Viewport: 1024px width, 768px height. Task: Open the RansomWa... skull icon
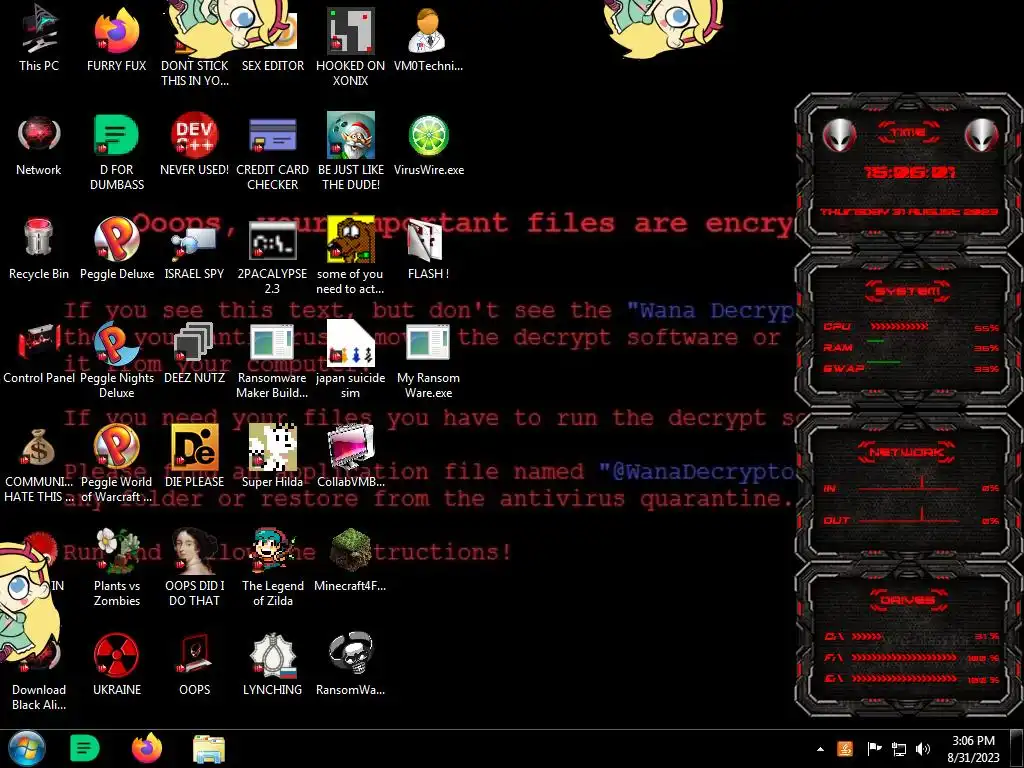tap(350, 664)
